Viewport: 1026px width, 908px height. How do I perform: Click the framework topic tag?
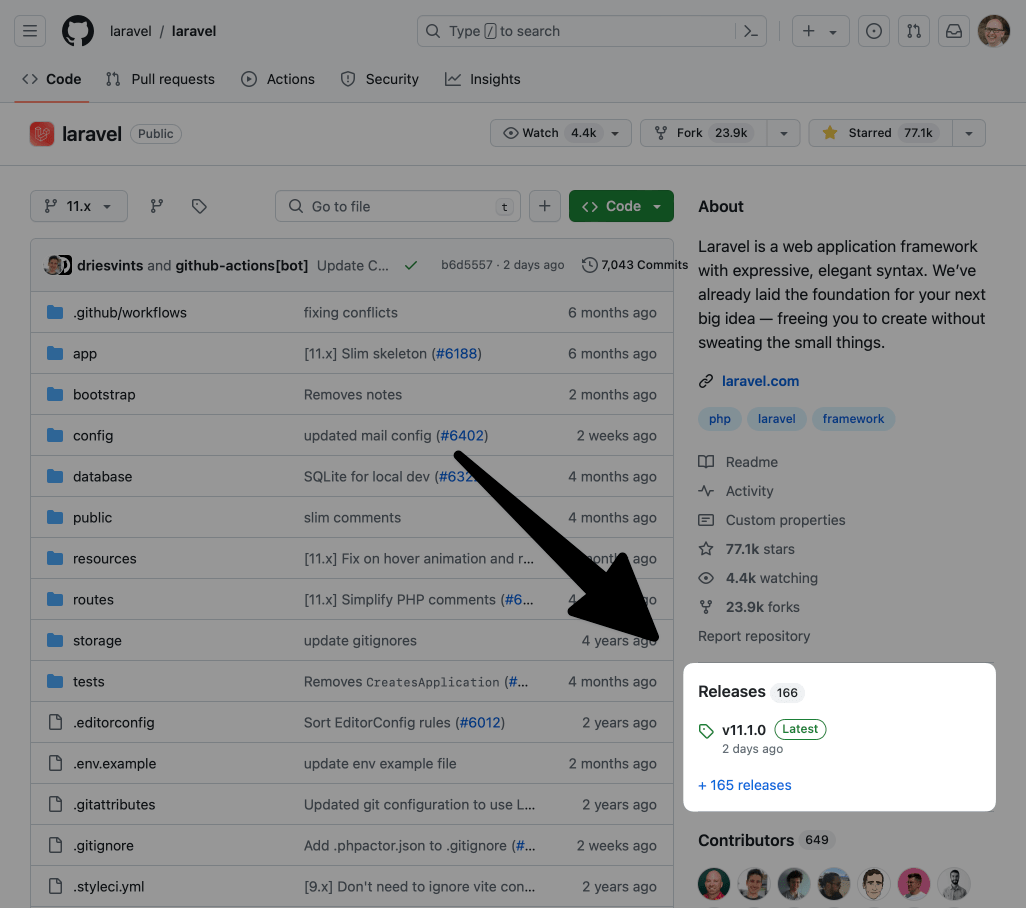point(853,419)
